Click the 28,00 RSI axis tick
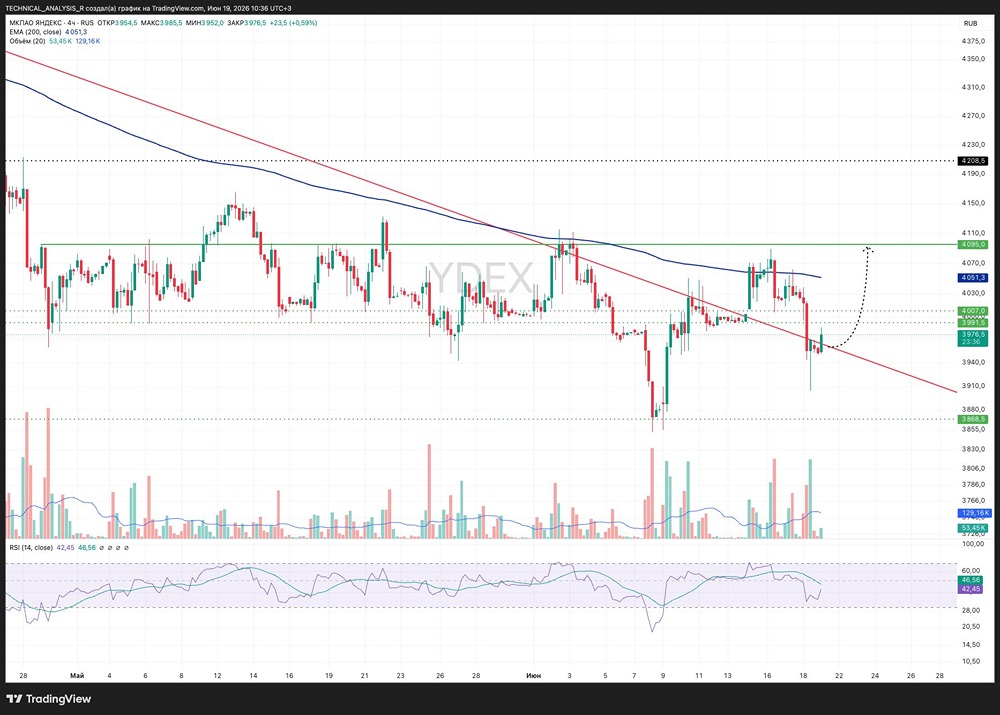This screenshot has width=1000, height=715. coord(971,610)
